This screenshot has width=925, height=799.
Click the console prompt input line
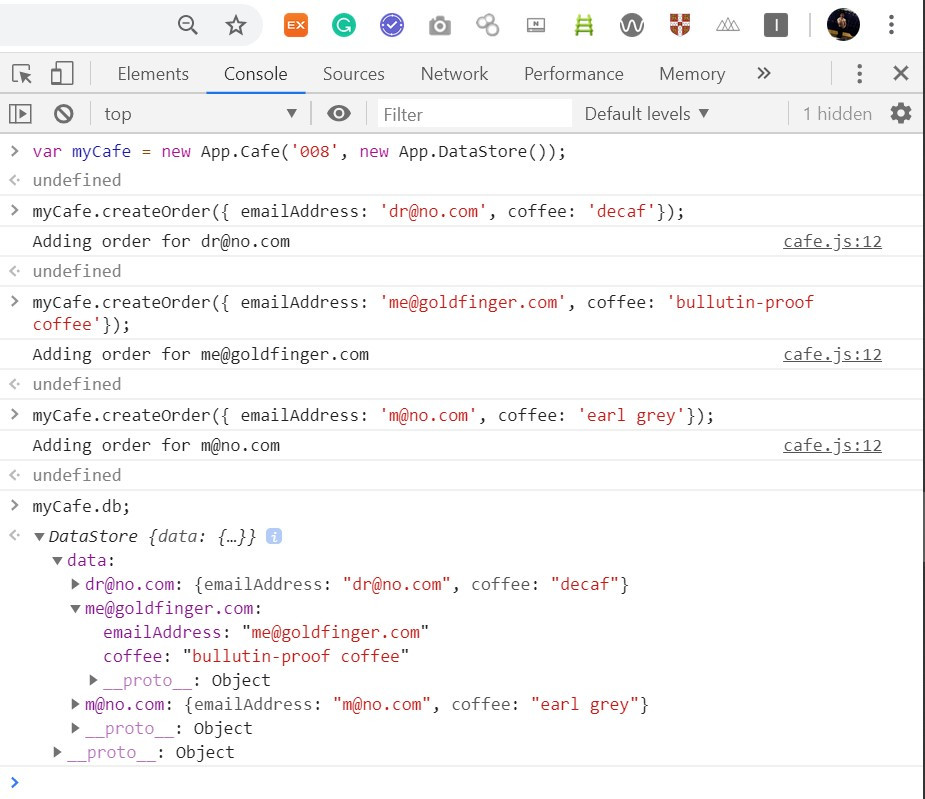tap(472, 782)
